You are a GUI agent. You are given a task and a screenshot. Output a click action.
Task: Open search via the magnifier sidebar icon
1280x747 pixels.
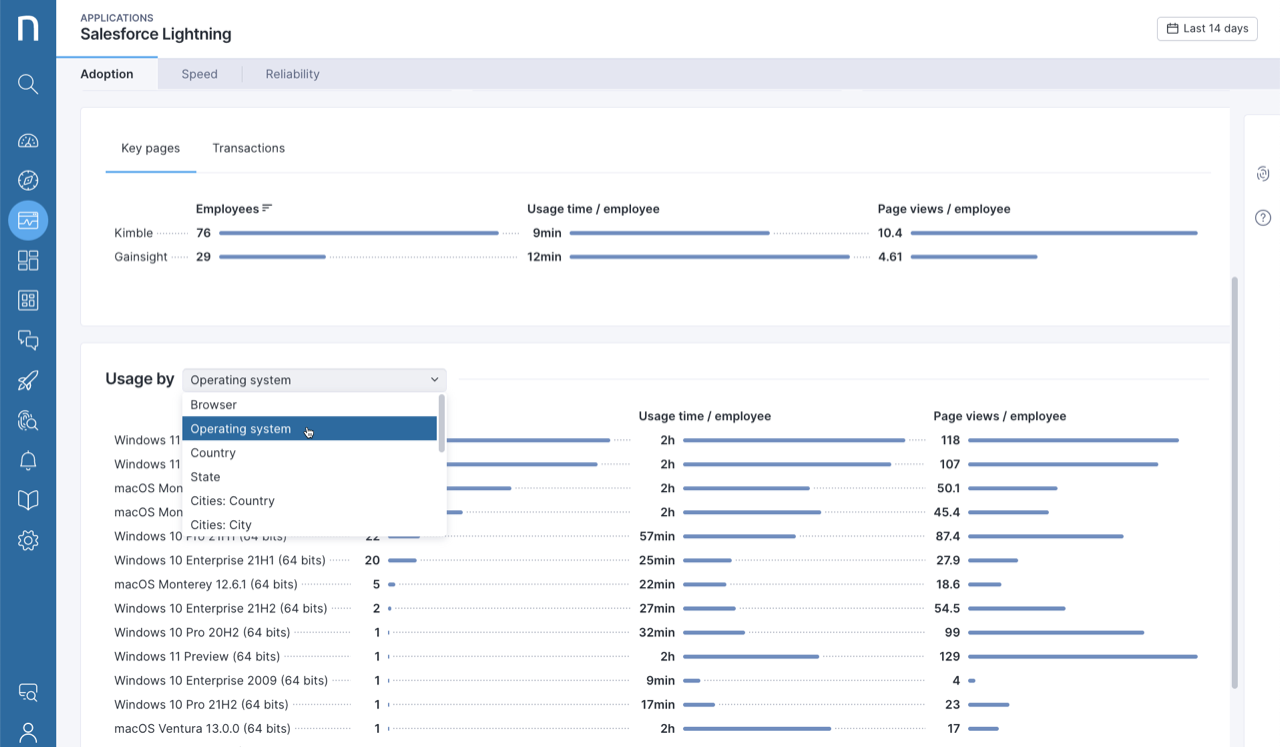coord(28,84)
